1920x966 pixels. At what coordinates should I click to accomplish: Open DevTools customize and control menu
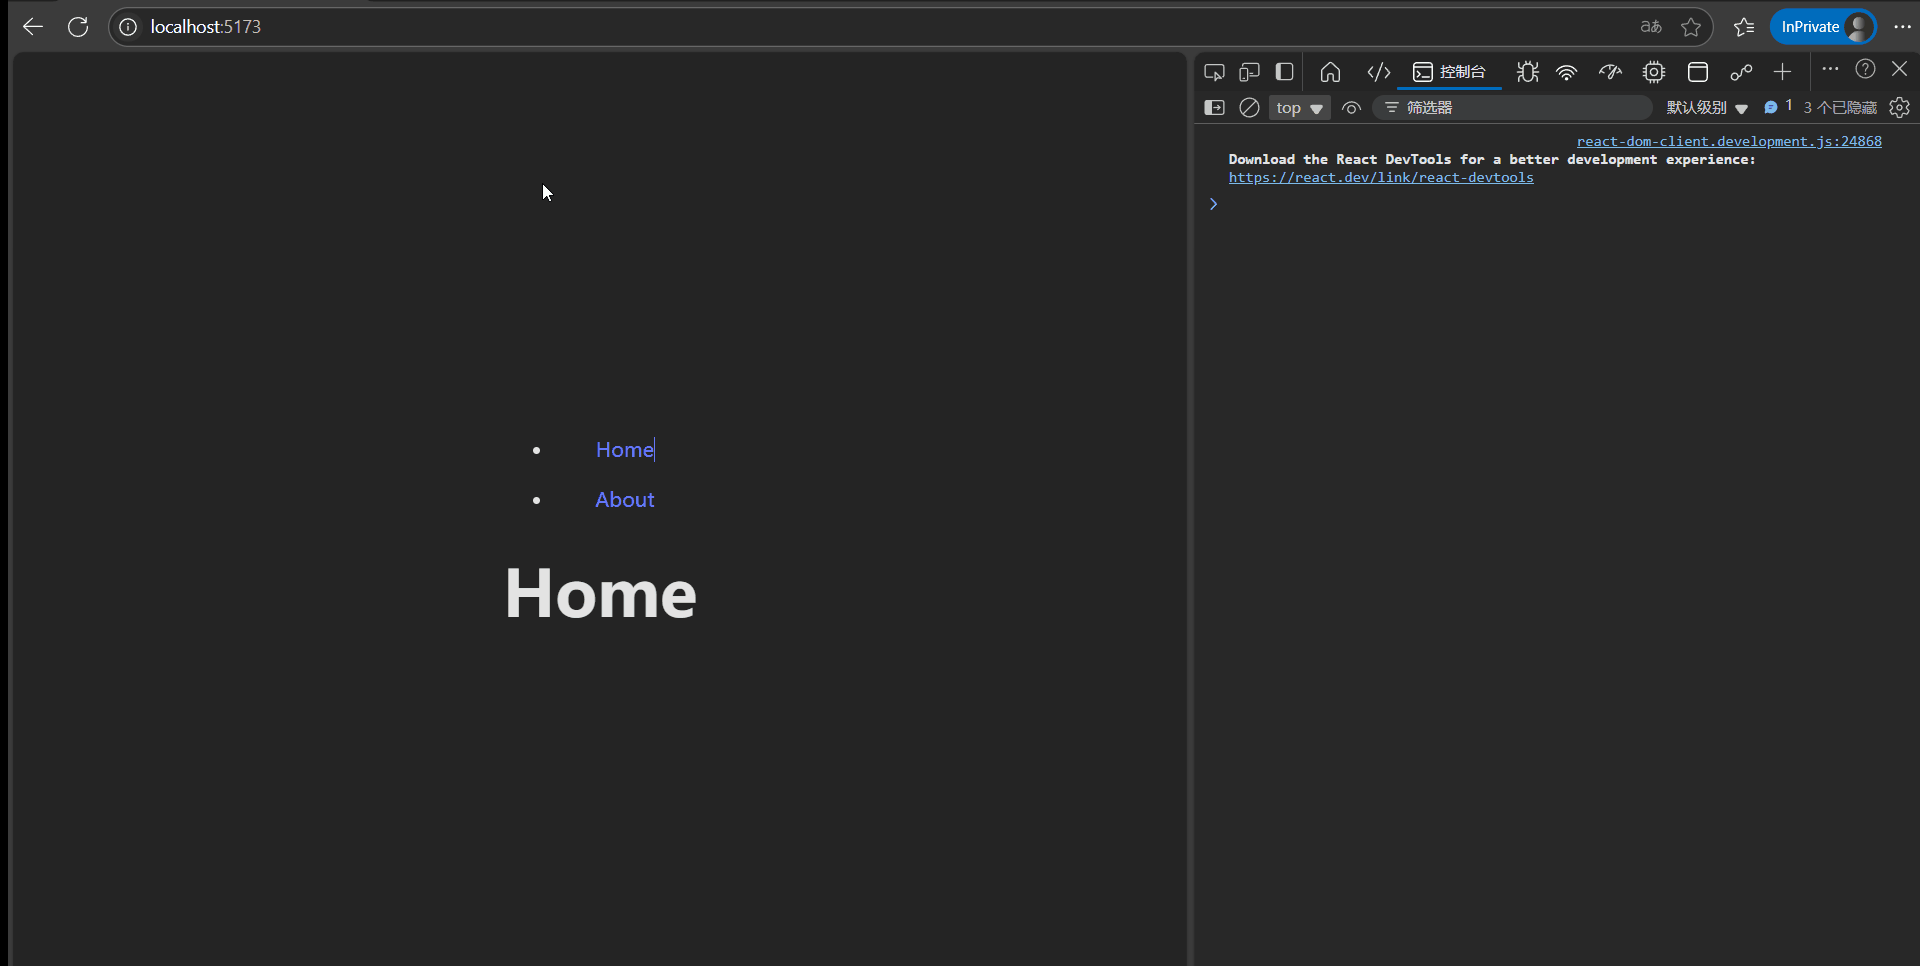[1830, 69]
